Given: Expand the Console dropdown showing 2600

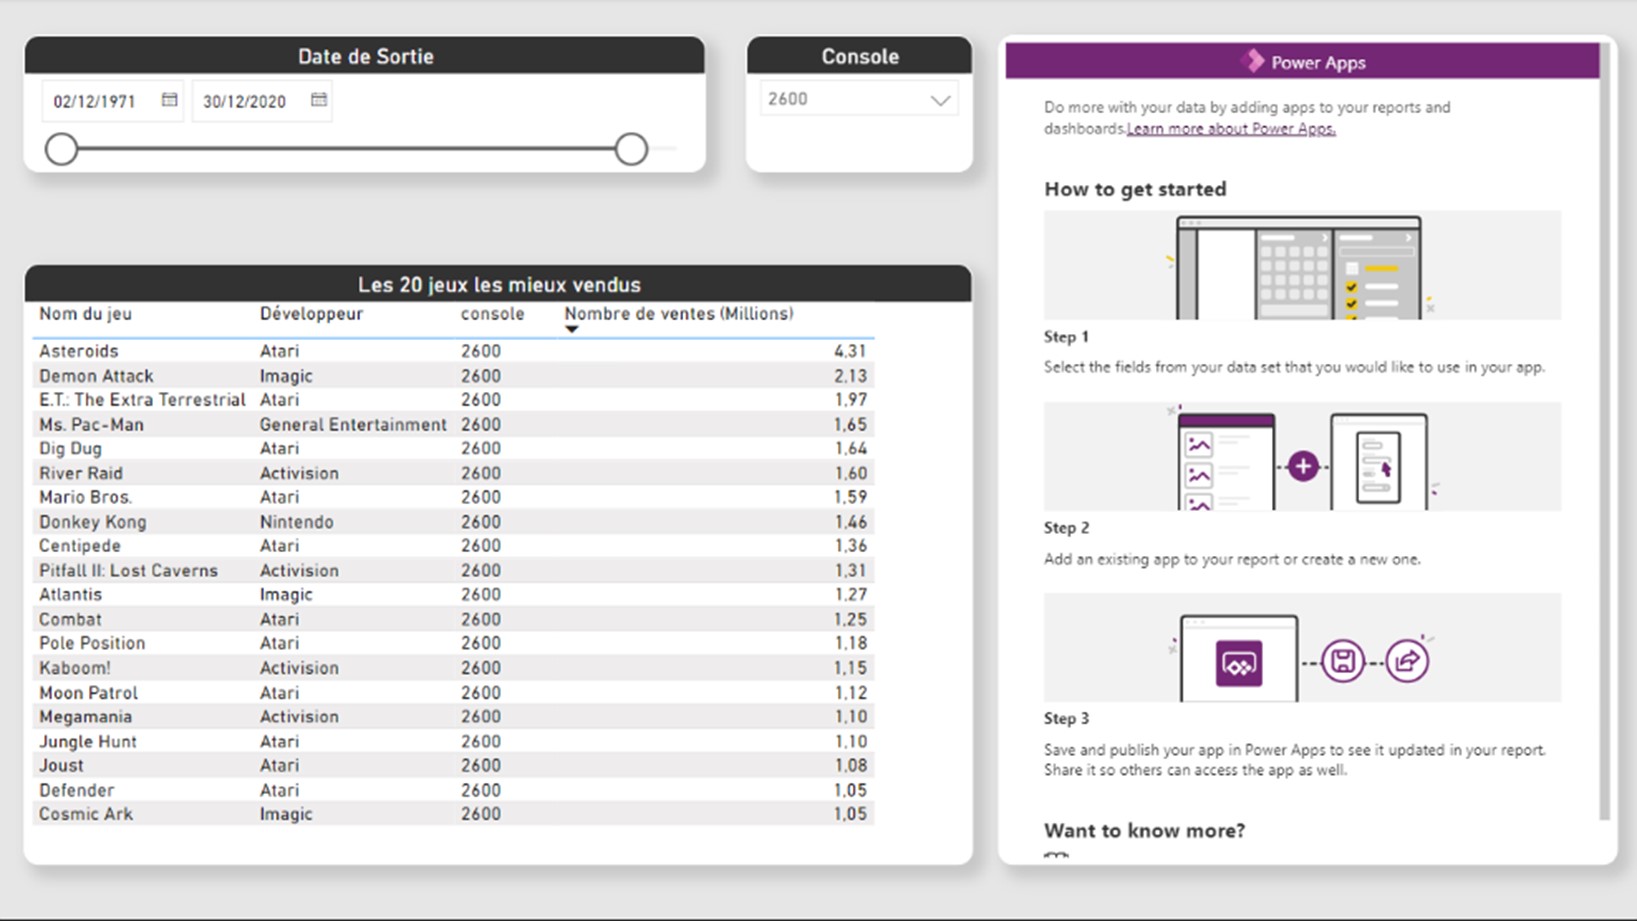Looking at the screenshot, I should (859, 99).
